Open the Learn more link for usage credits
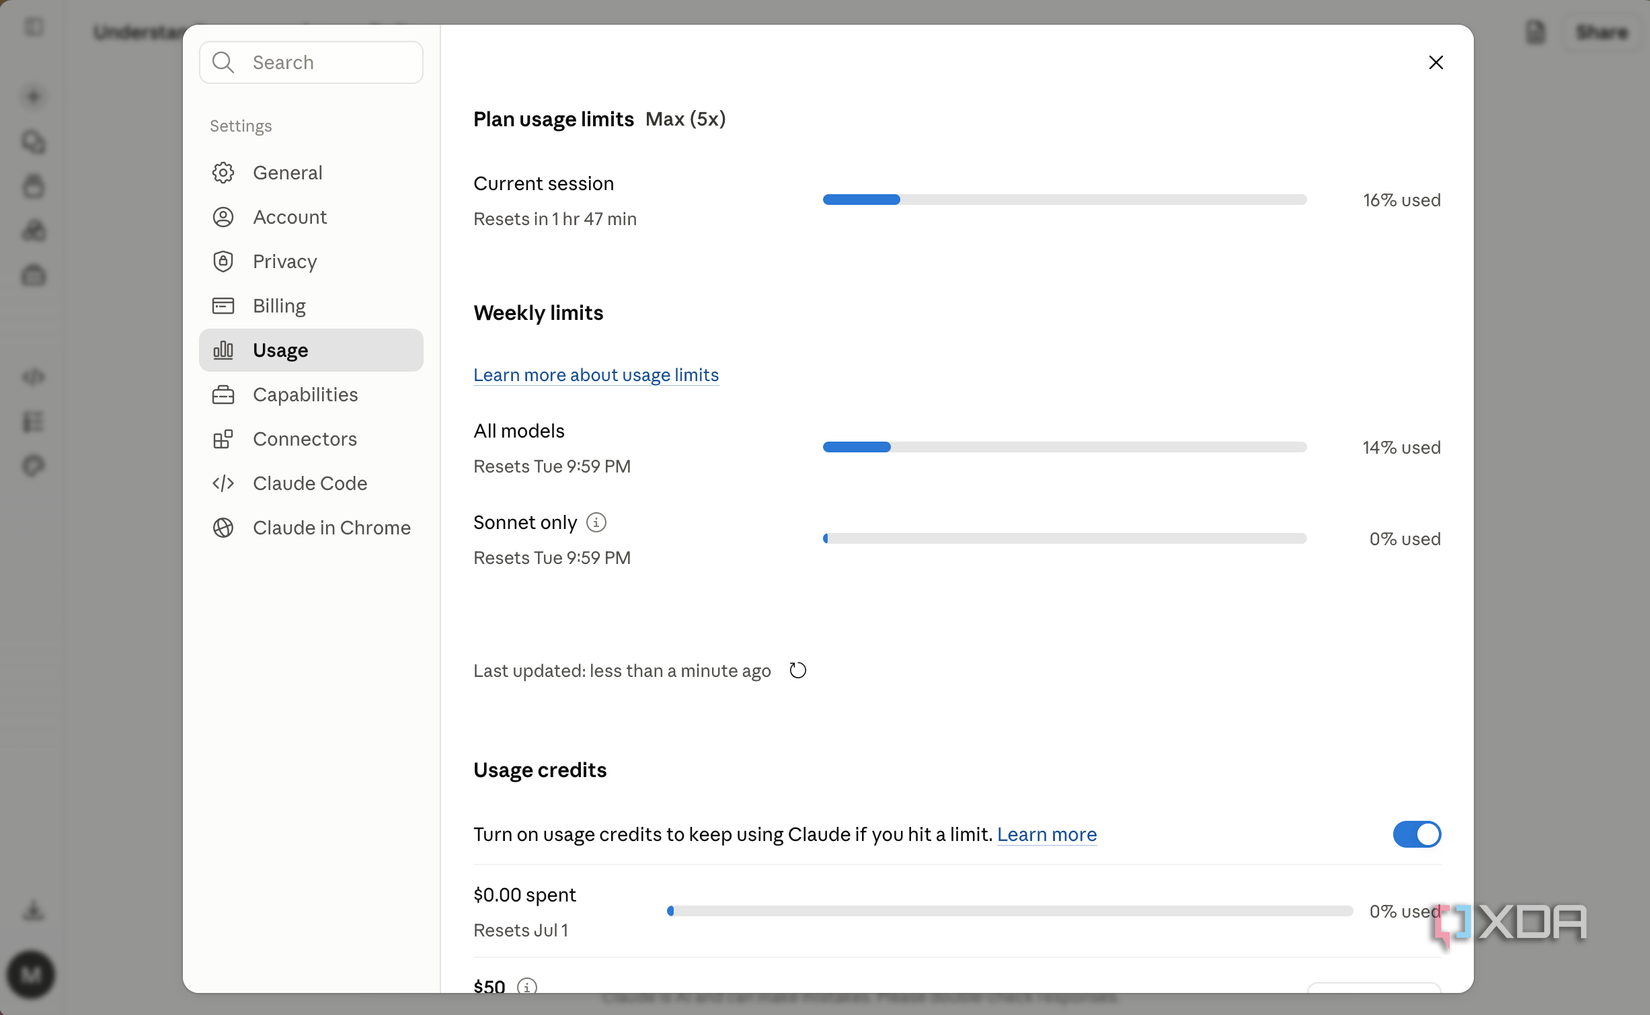 pyautogui.click(x=1047, y=834)
